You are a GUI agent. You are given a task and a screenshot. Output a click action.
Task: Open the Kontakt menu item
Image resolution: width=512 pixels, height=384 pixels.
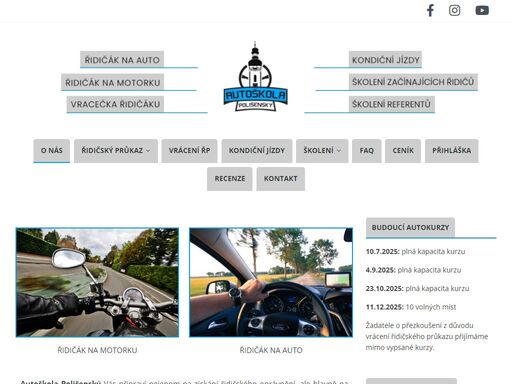[281, 179]
